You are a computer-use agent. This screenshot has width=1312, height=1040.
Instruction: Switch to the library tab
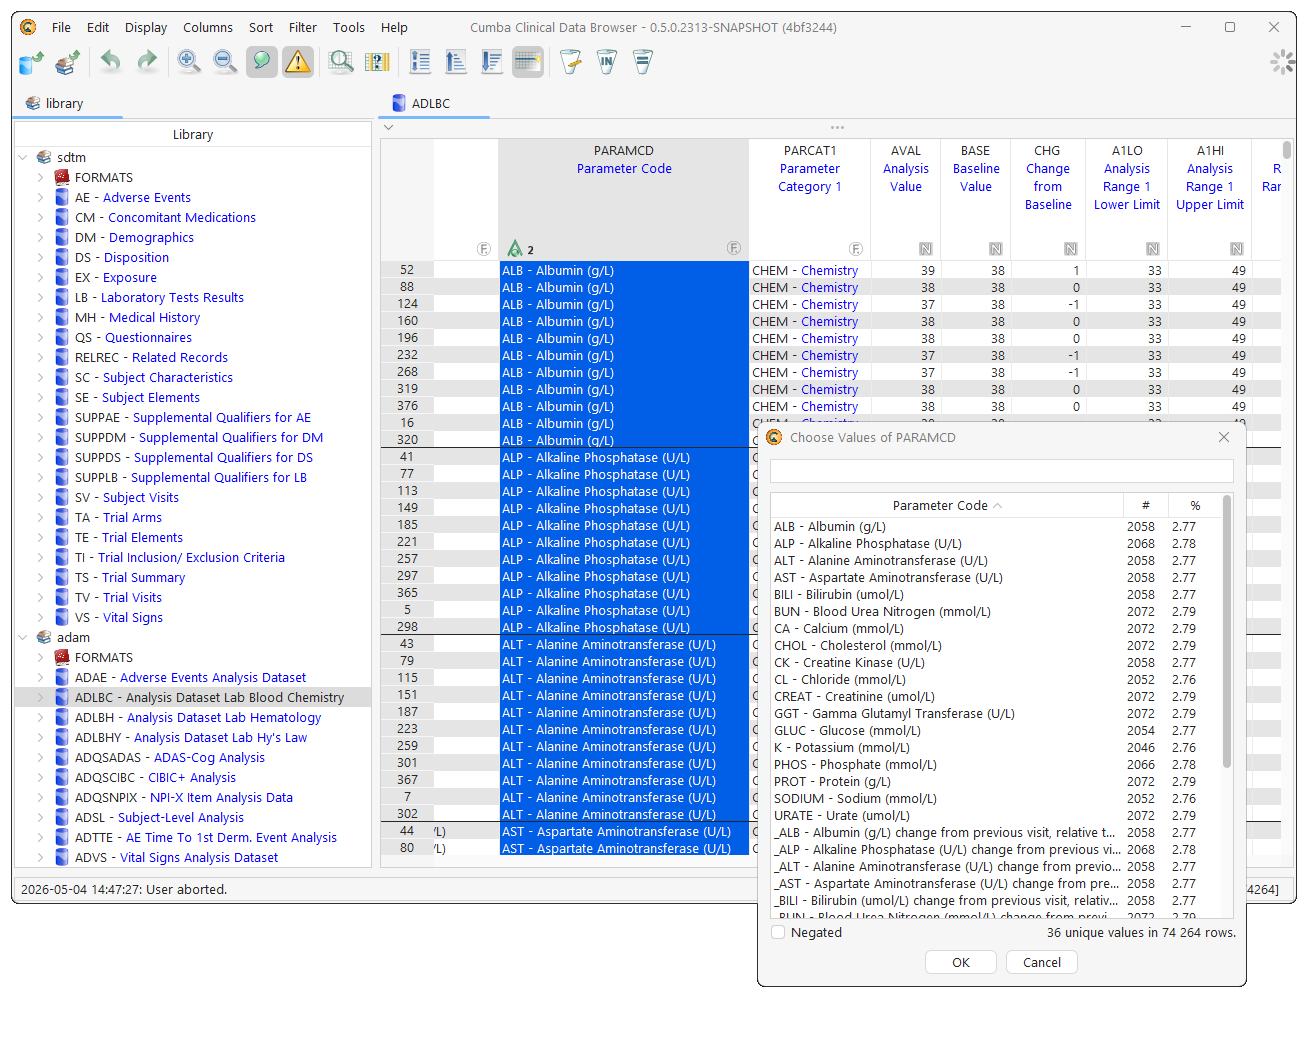point(67,103)
